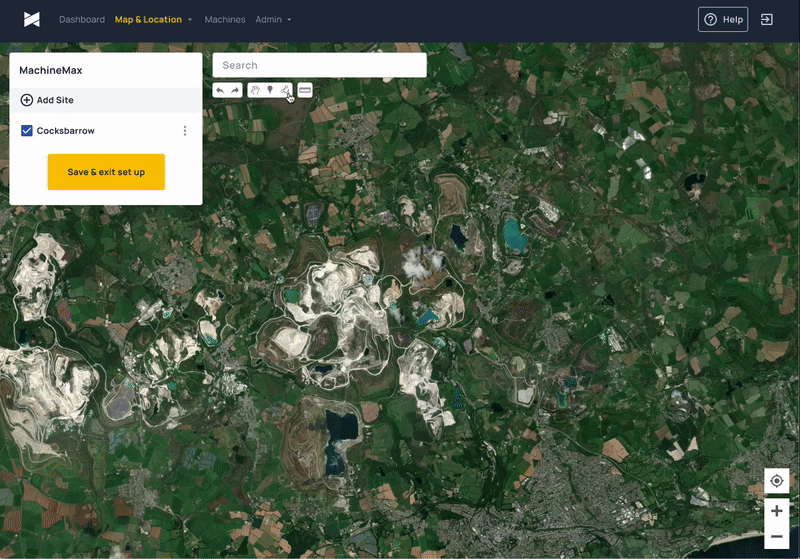
Task: Center map on my current location
Action: 777,481
